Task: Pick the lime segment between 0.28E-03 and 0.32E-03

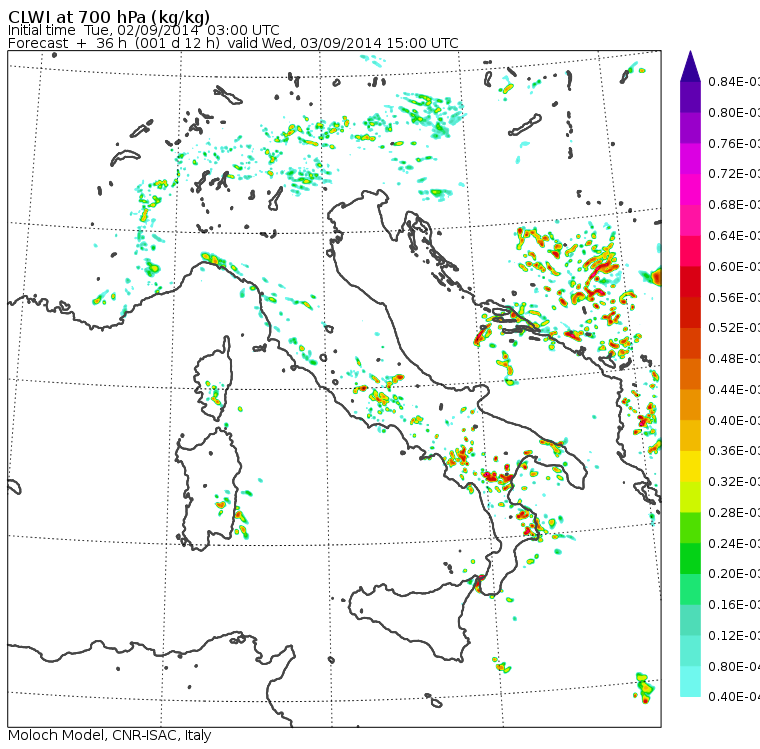Action: 690,497
